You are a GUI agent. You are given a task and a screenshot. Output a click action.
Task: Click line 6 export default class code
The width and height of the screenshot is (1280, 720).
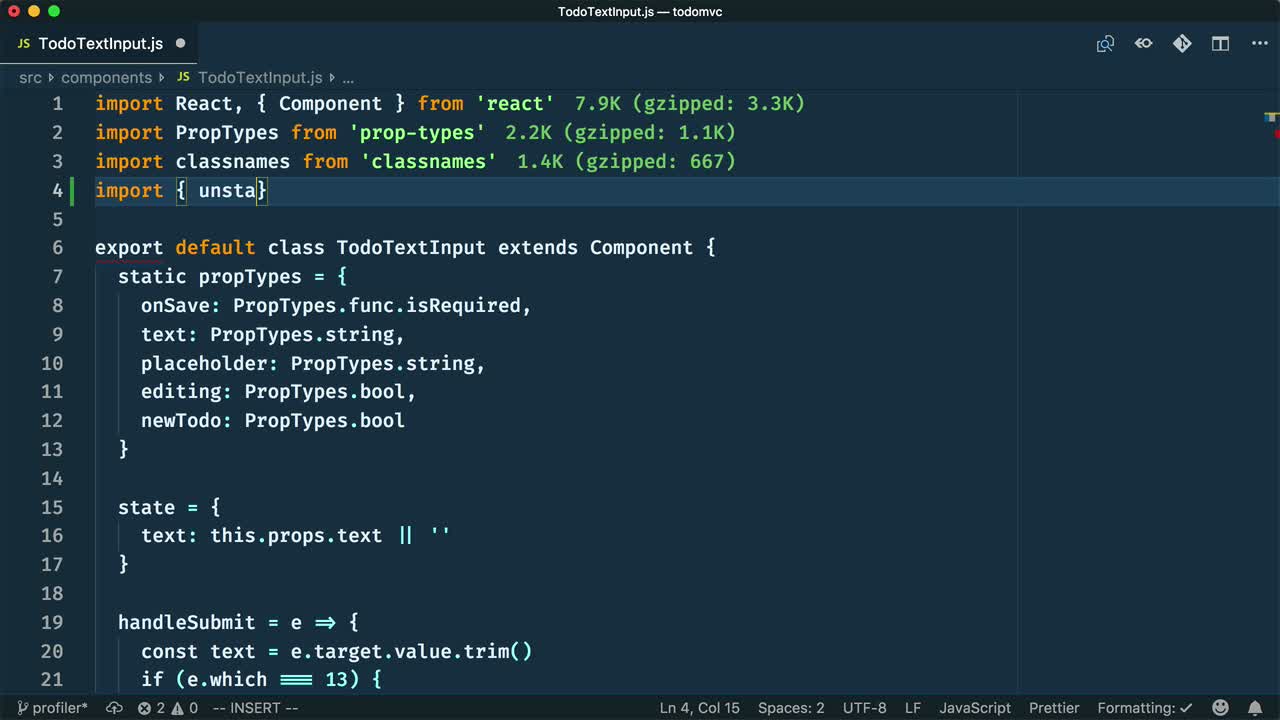[x=405, y=248]
